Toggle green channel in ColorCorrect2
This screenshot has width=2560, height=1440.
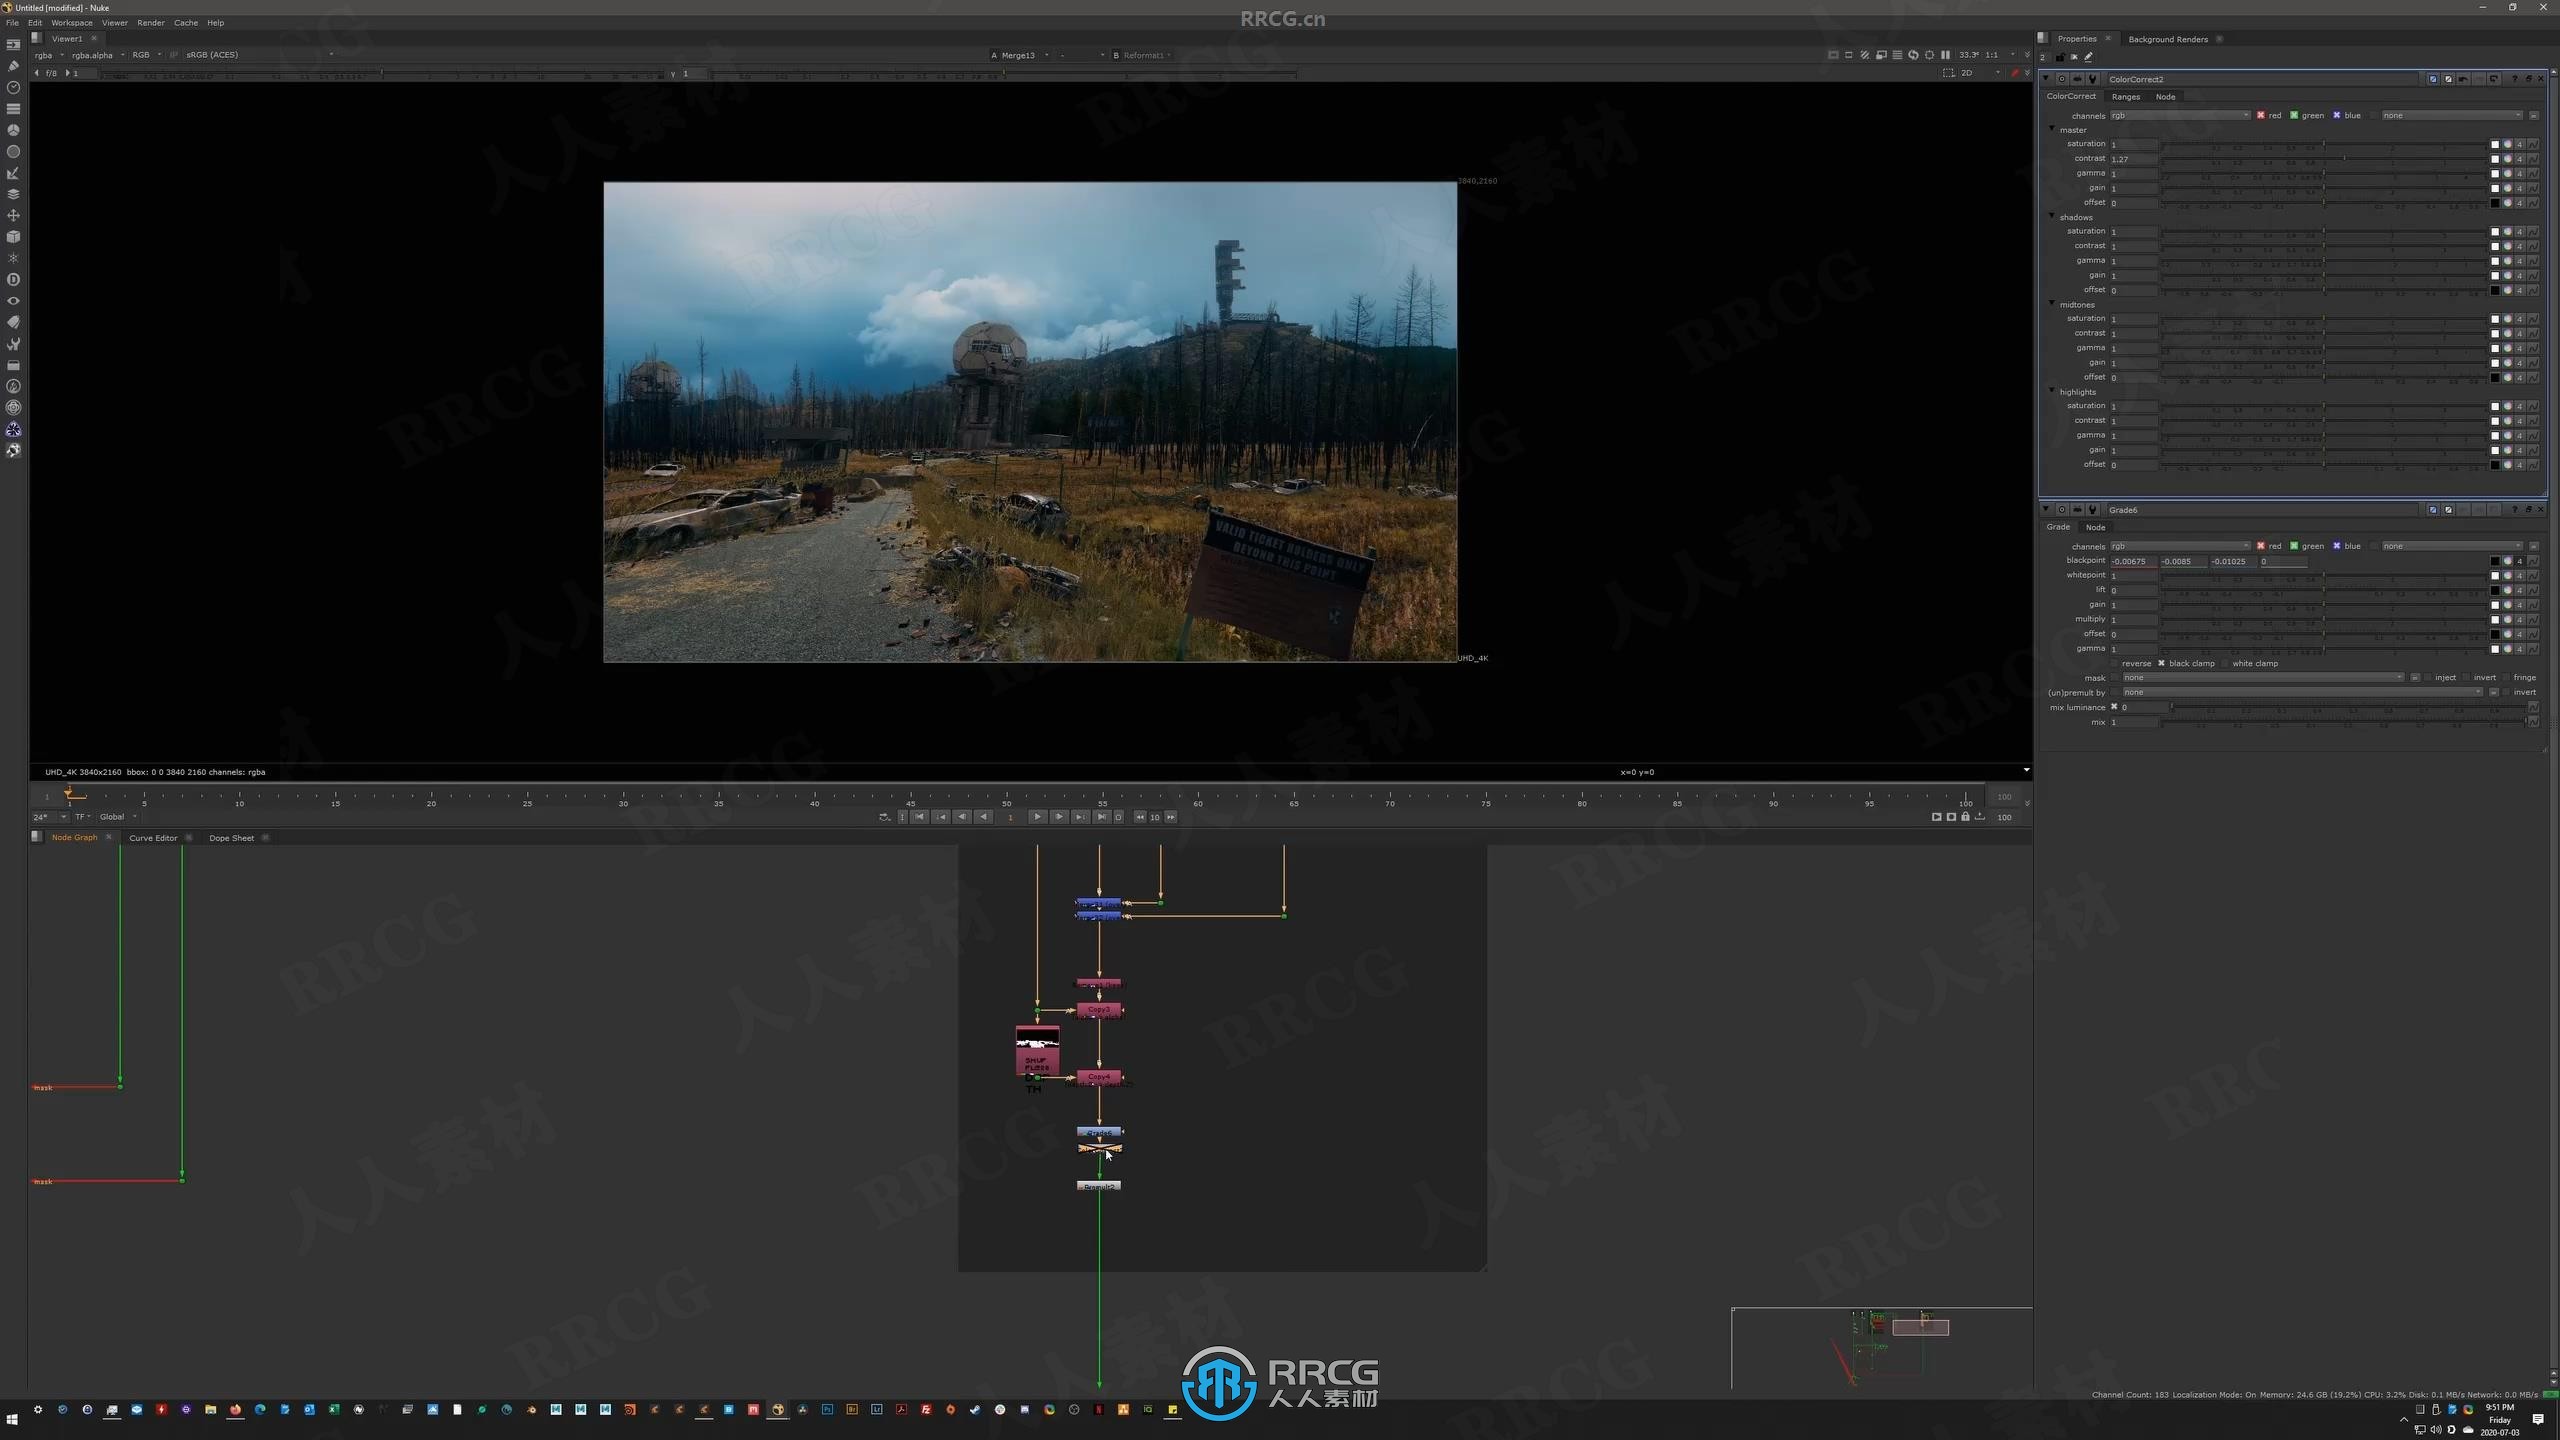pos(2294,115)
